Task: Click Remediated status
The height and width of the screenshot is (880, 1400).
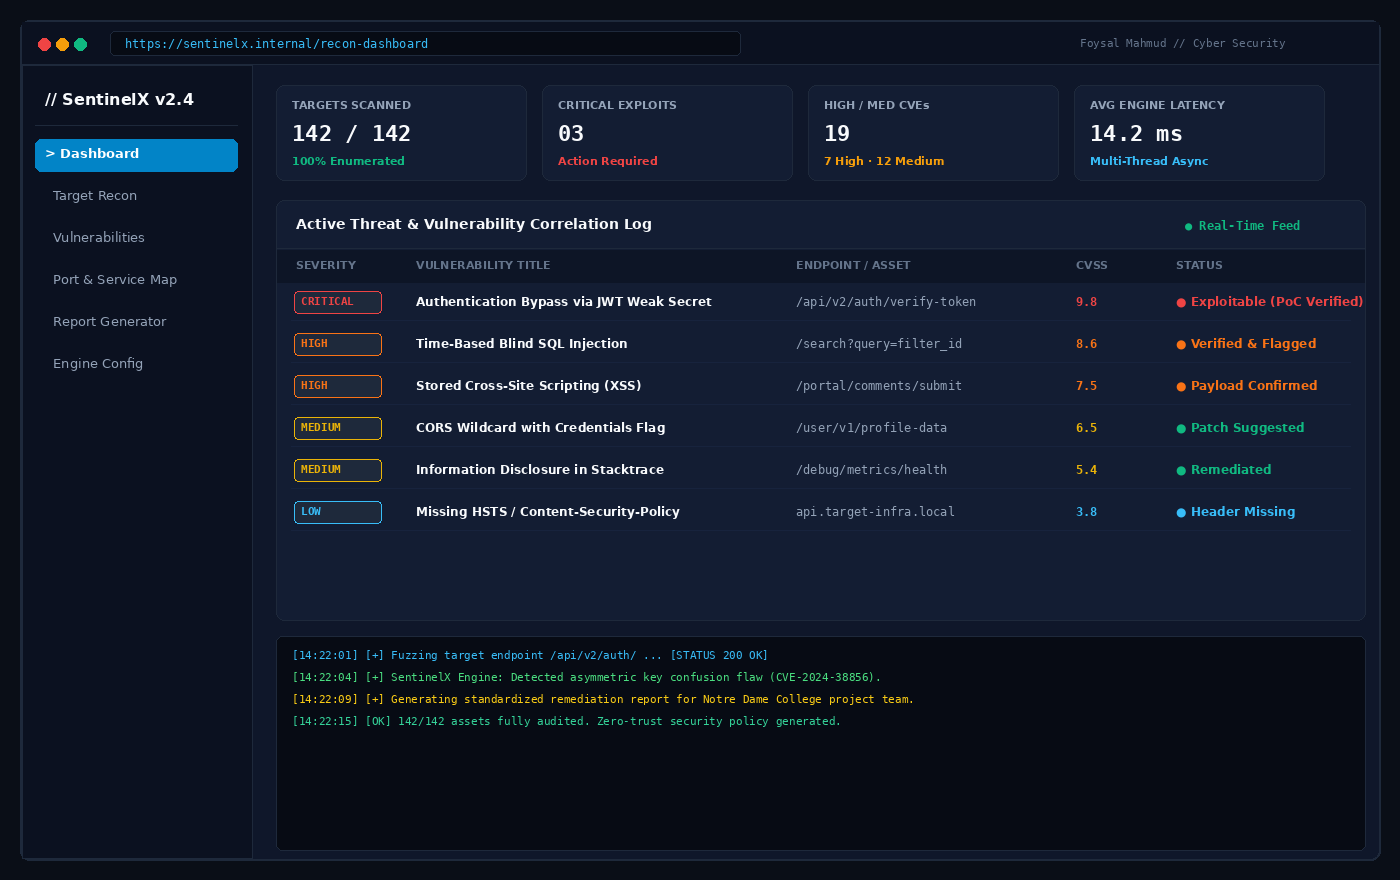Action: point(1224,470)
